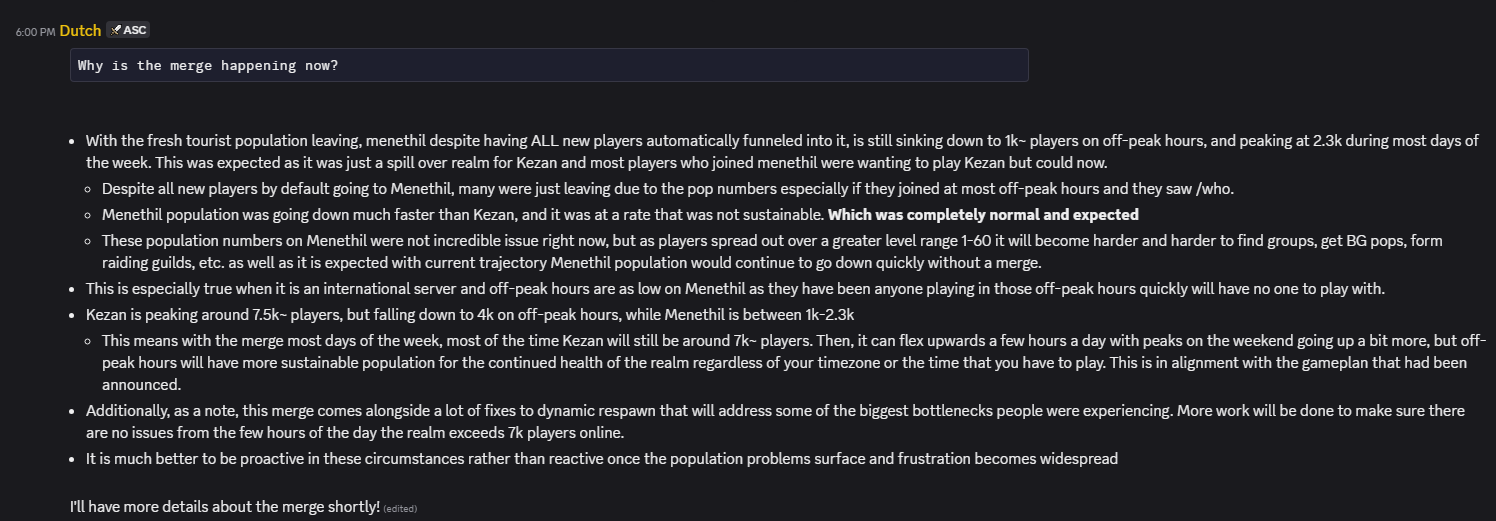Click the ASC server tag sword icon
Viewport: 1496px width, 521px height.
pyautogui.click(x=115, y=30)
